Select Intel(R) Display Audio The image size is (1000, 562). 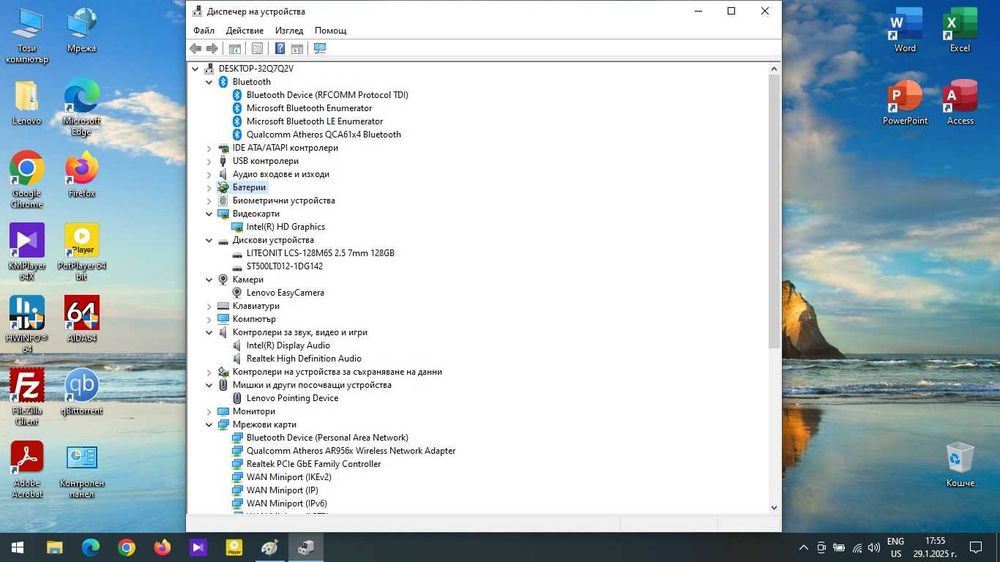point(288,345)
